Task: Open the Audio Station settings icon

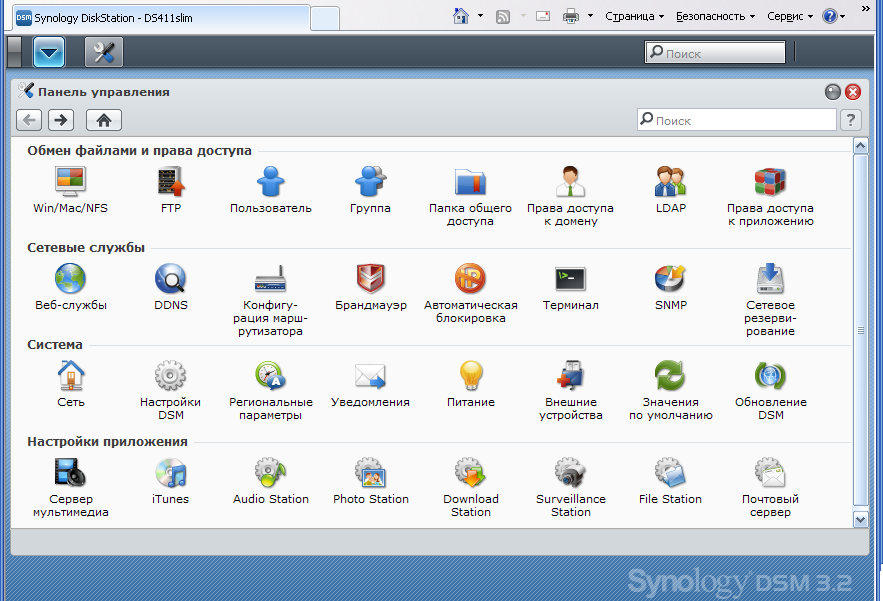Action: [x=271, y=472]
